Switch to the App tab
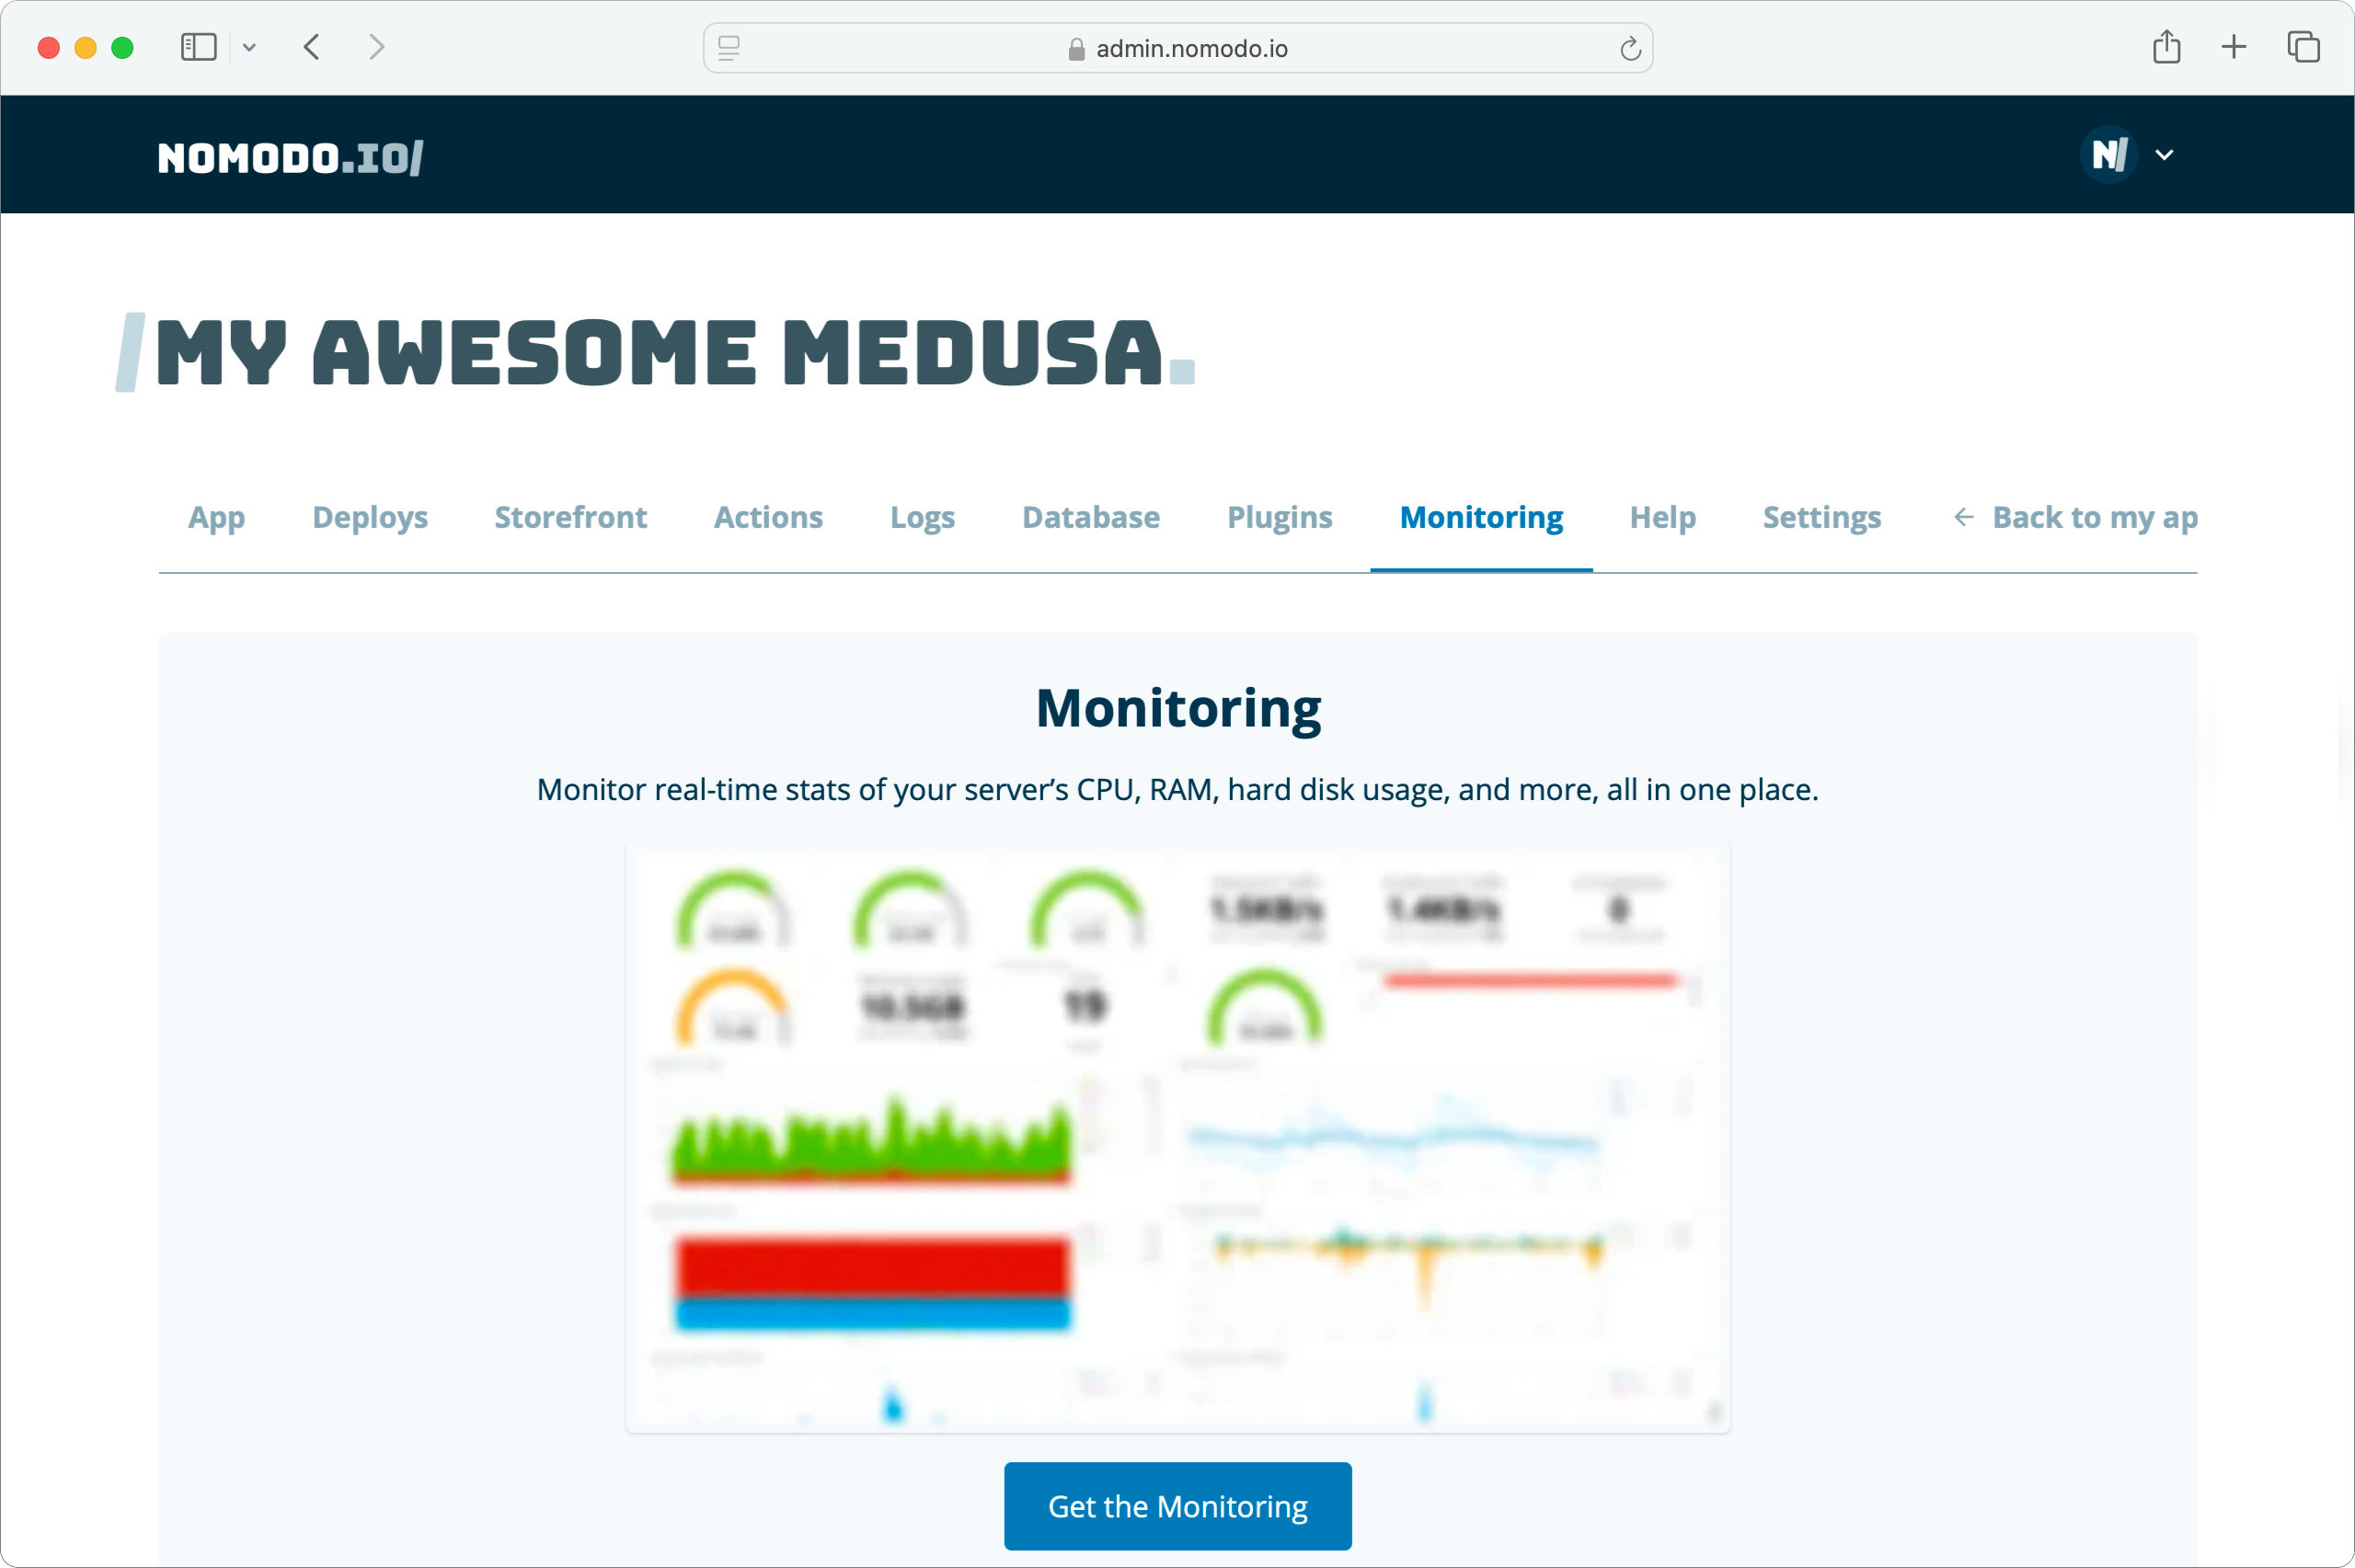Viewport: 2355px width, 1568px height. pos(216,518)
